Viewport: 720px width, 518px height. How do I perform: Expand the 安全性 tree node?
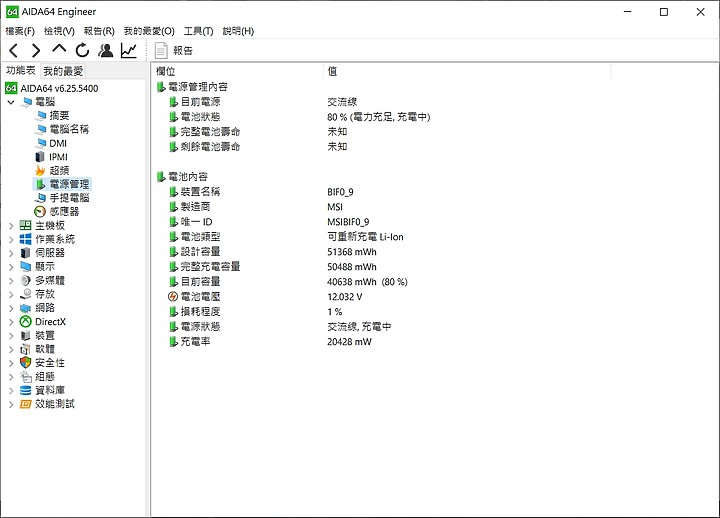11,363
